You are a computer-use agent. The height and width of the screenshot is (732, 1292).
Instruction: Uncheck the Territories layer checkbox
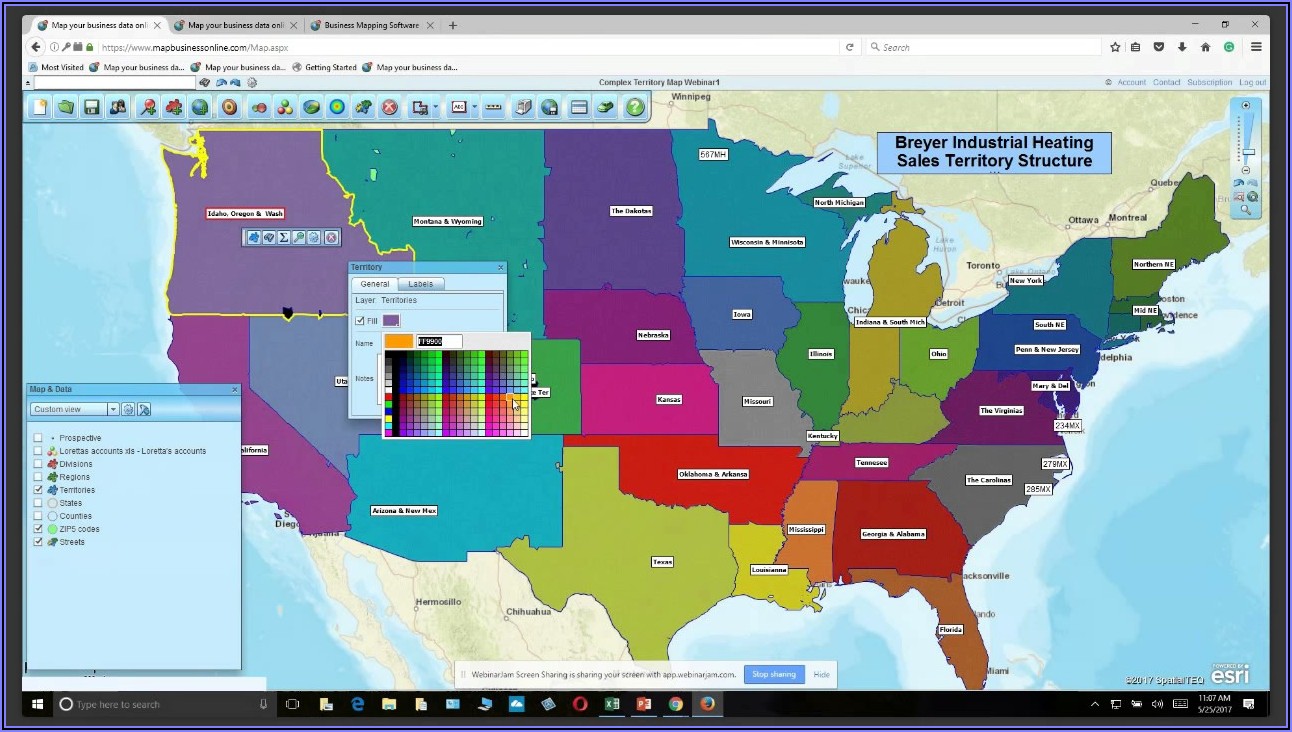coord(39,490)
